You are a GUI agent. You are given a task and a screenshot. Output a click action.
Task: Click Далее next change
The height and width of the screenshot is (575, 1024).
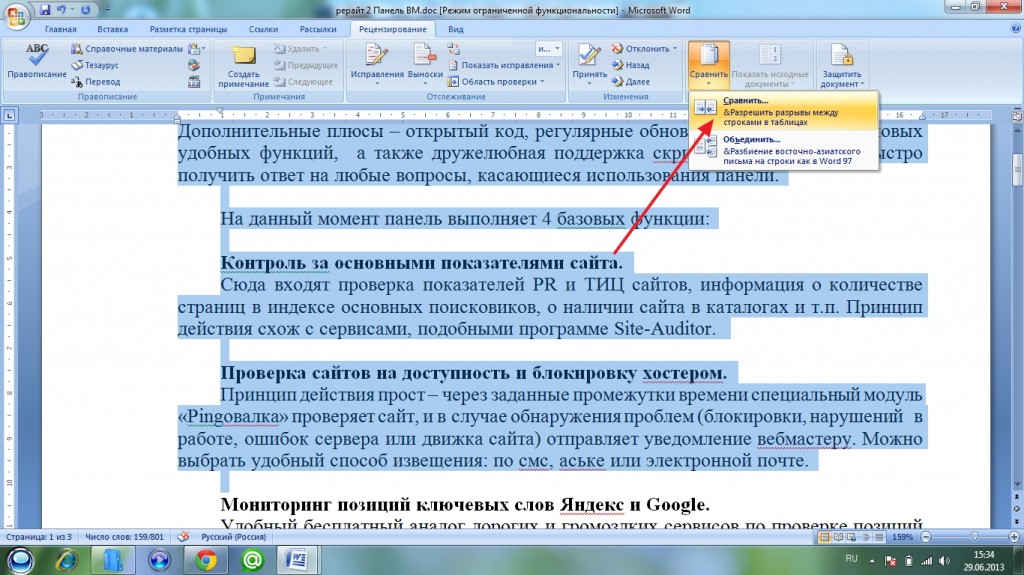(630, 82)
